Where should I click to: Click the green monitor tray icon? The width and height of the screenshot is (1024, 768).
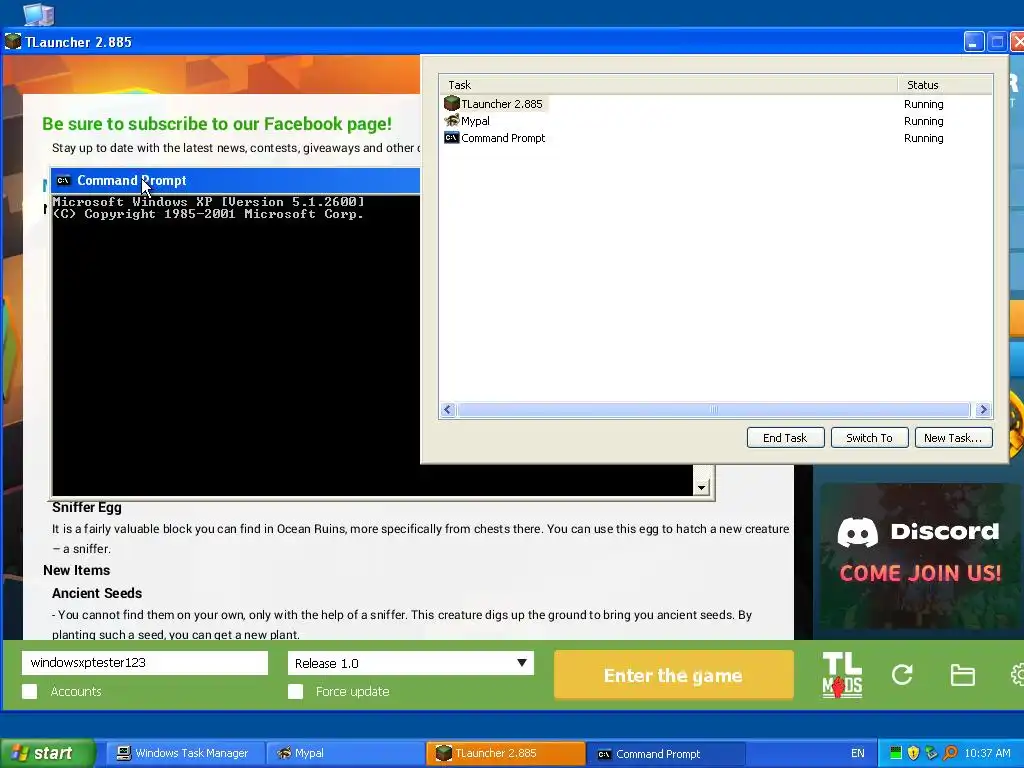tap(895, 753)
